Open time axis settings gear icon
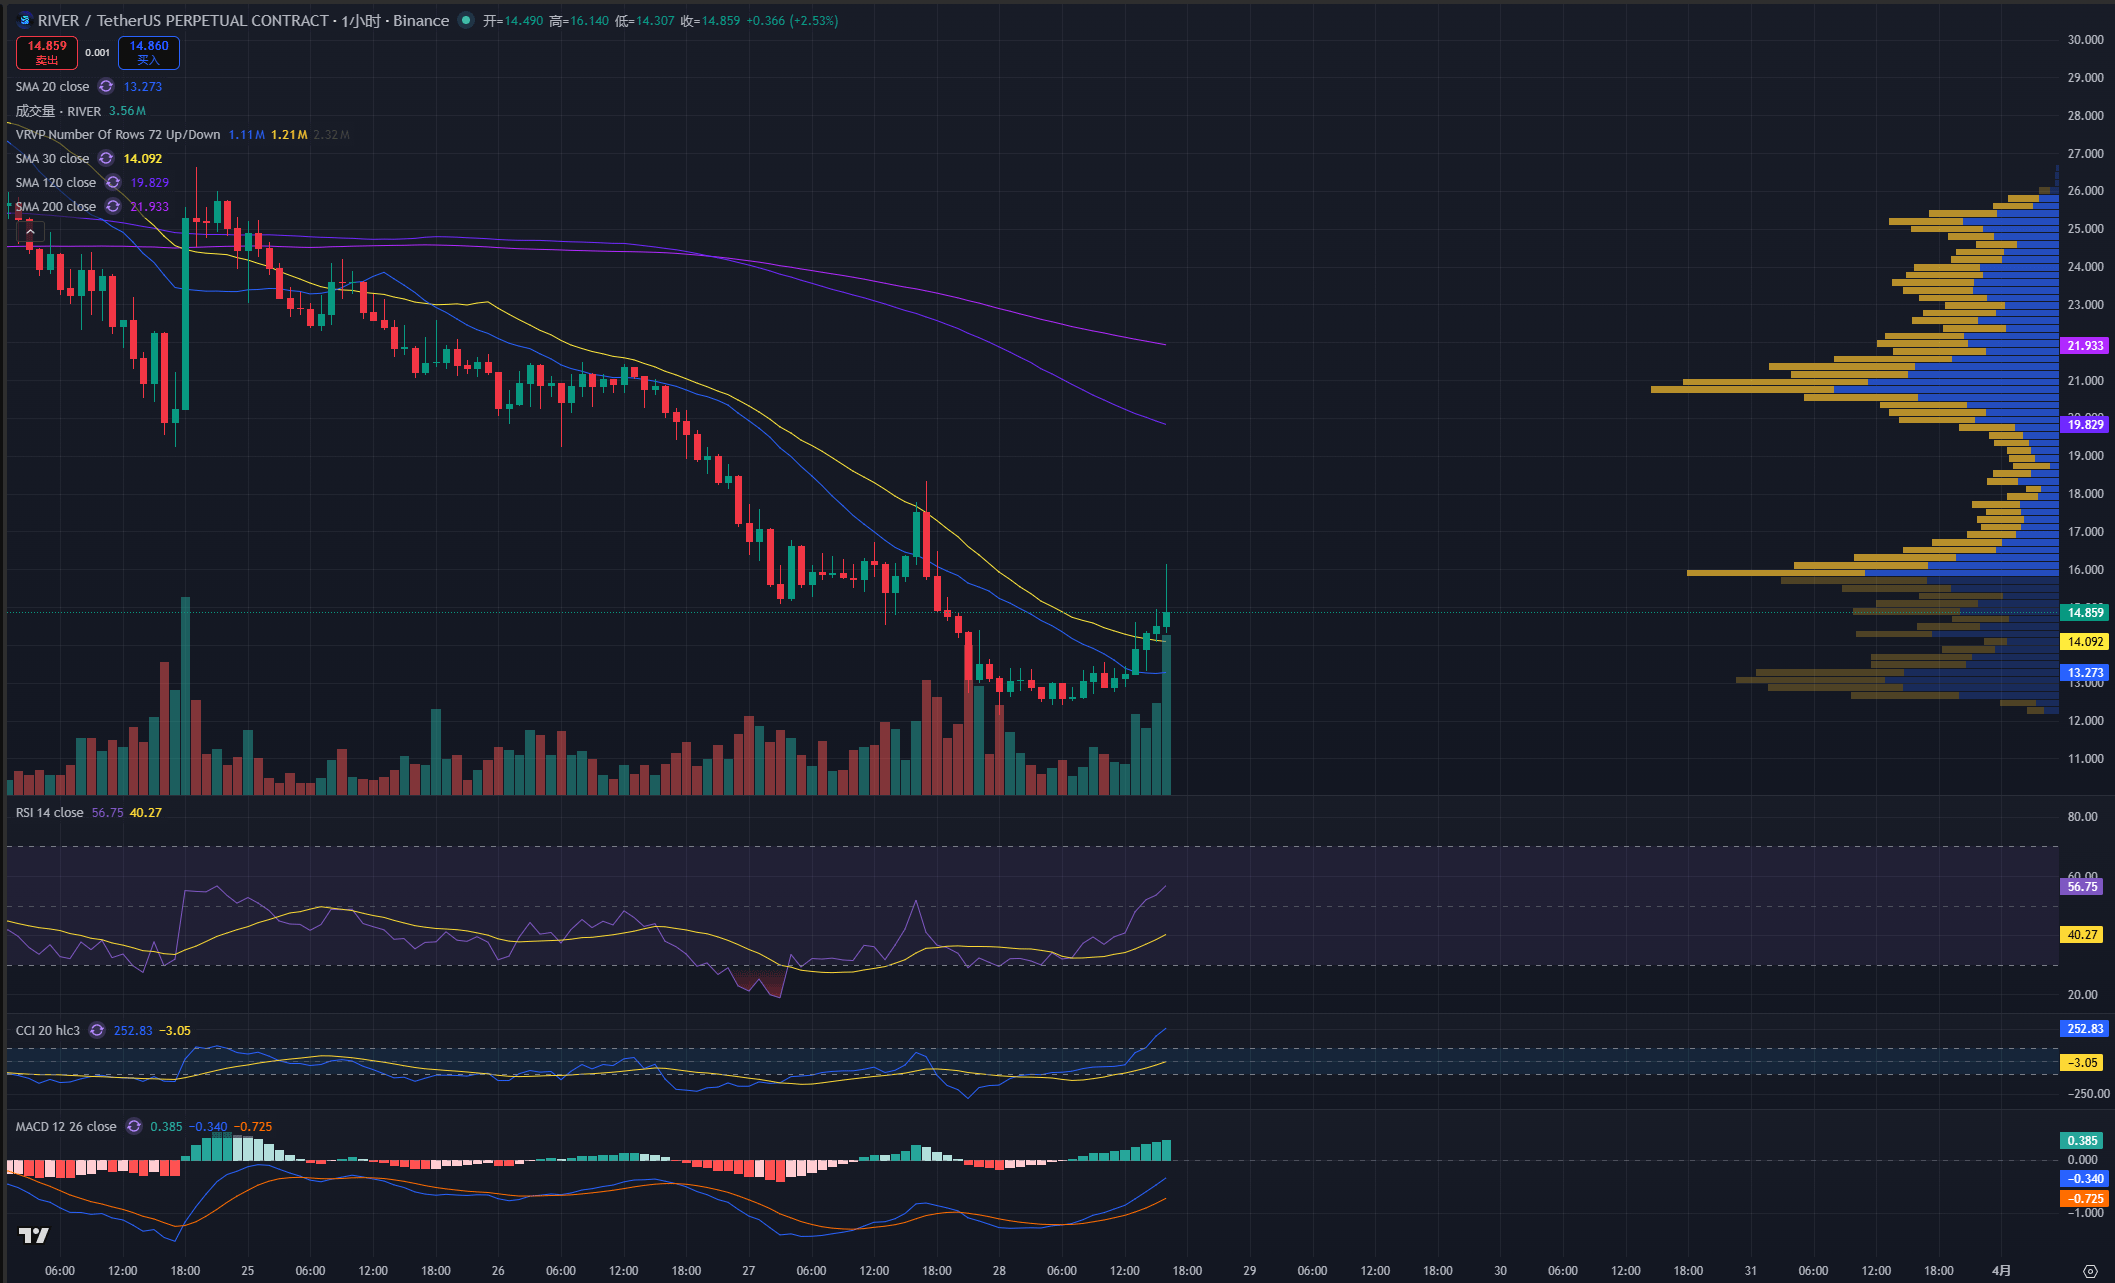This screenshot has width=2115, height=1283. 2090,1271
